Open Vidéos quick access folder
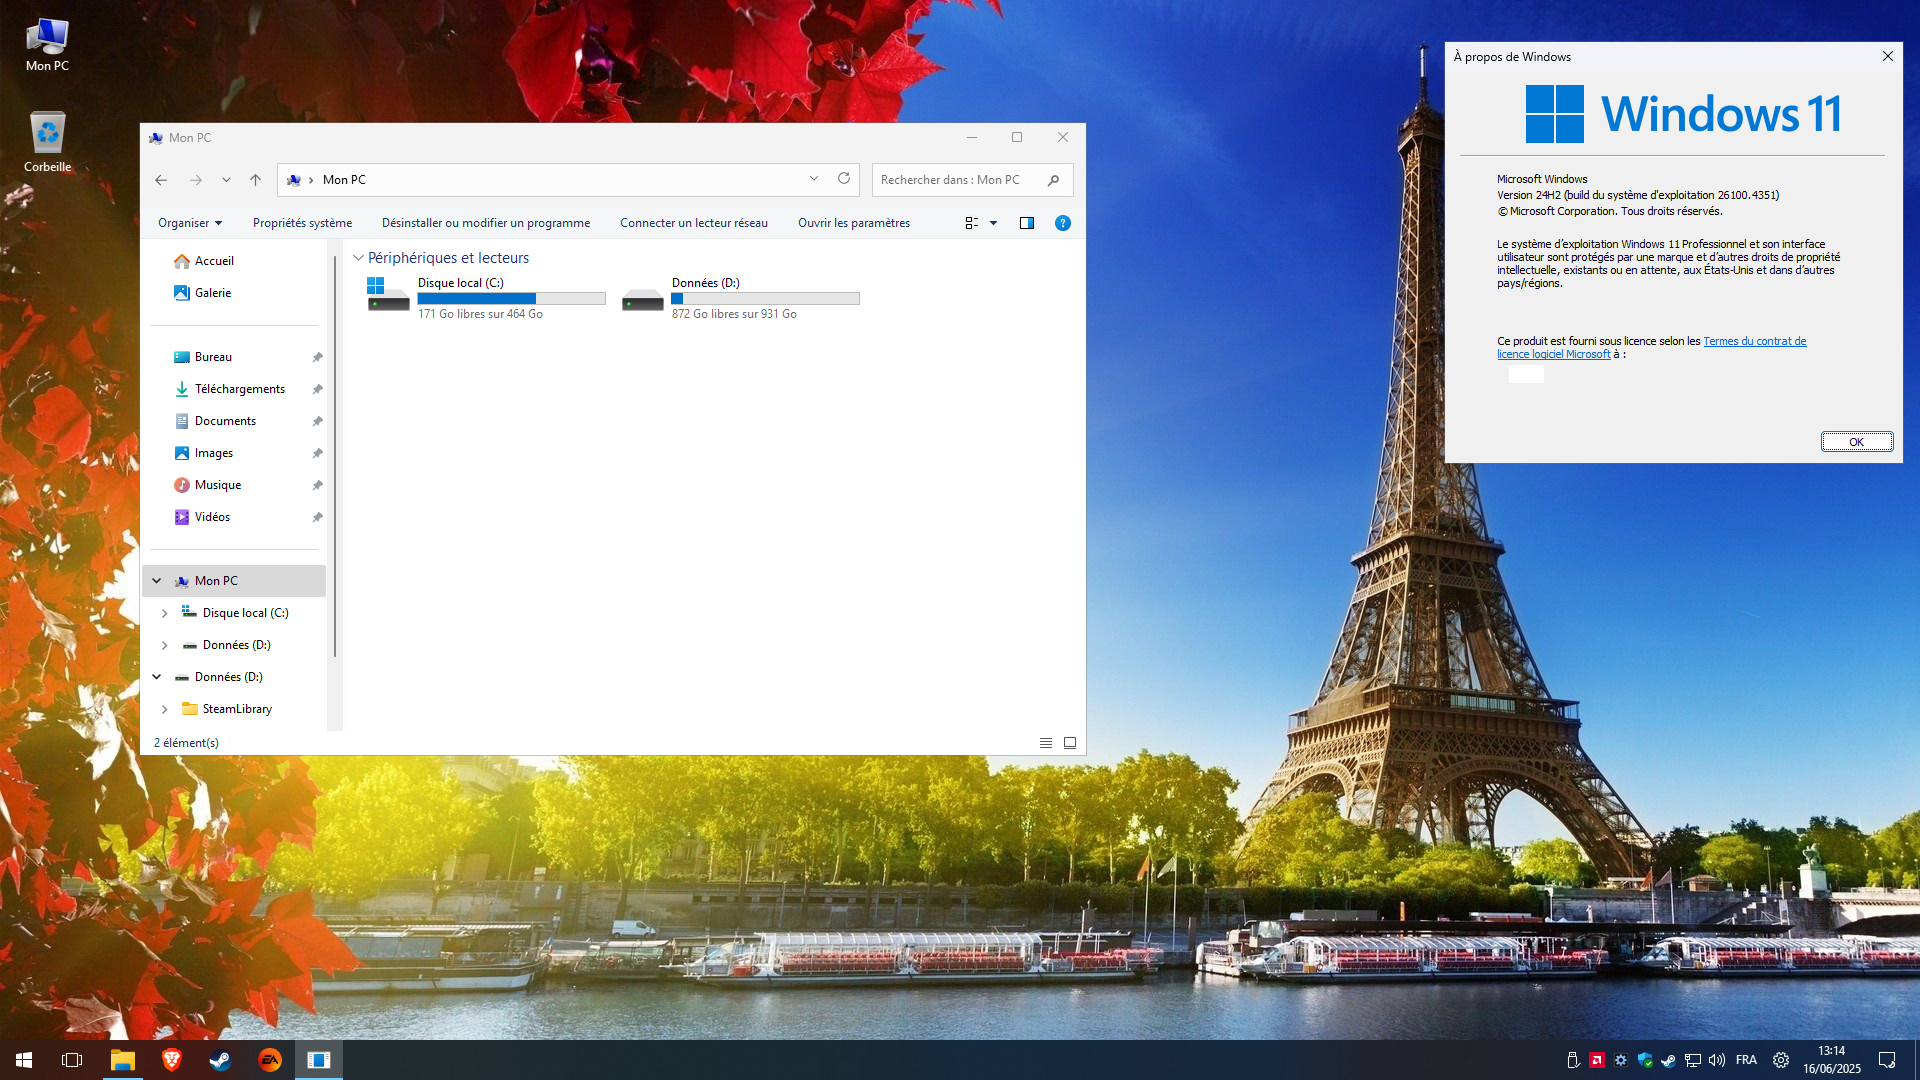 pyautogui.click(x=212, y=517)
